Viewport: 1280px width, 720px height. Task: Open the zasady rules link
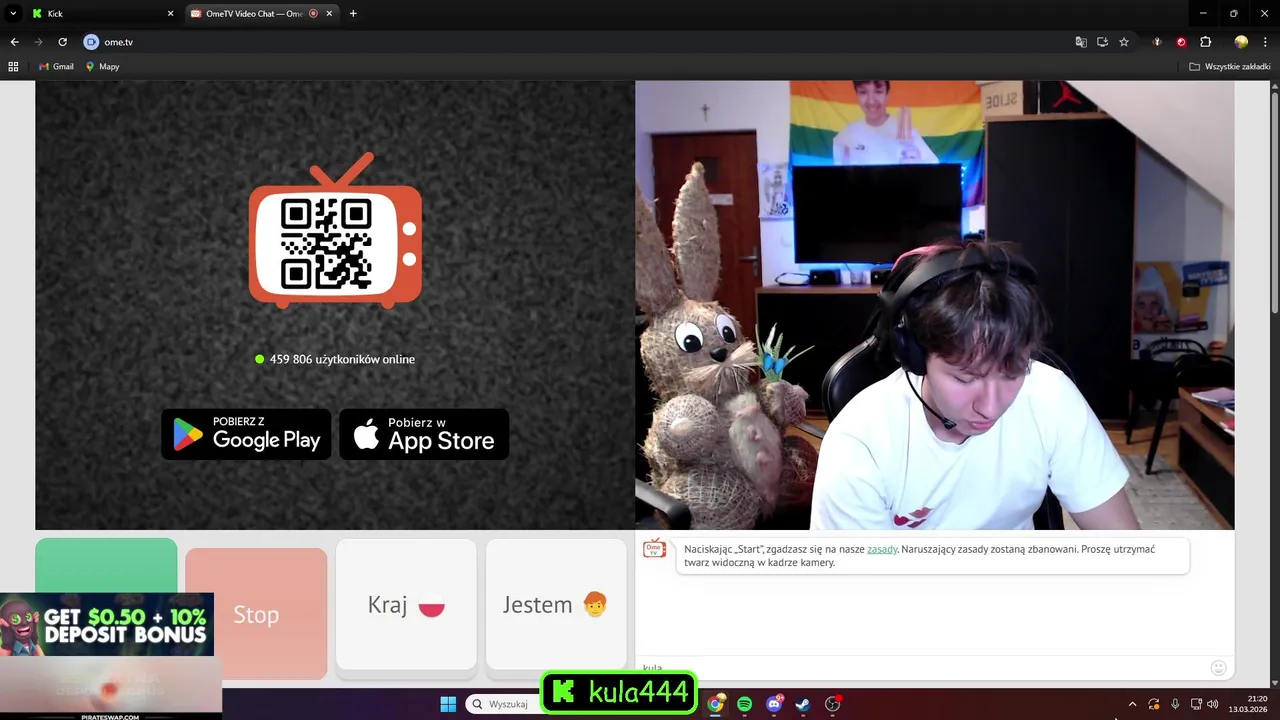coord(882,549)
